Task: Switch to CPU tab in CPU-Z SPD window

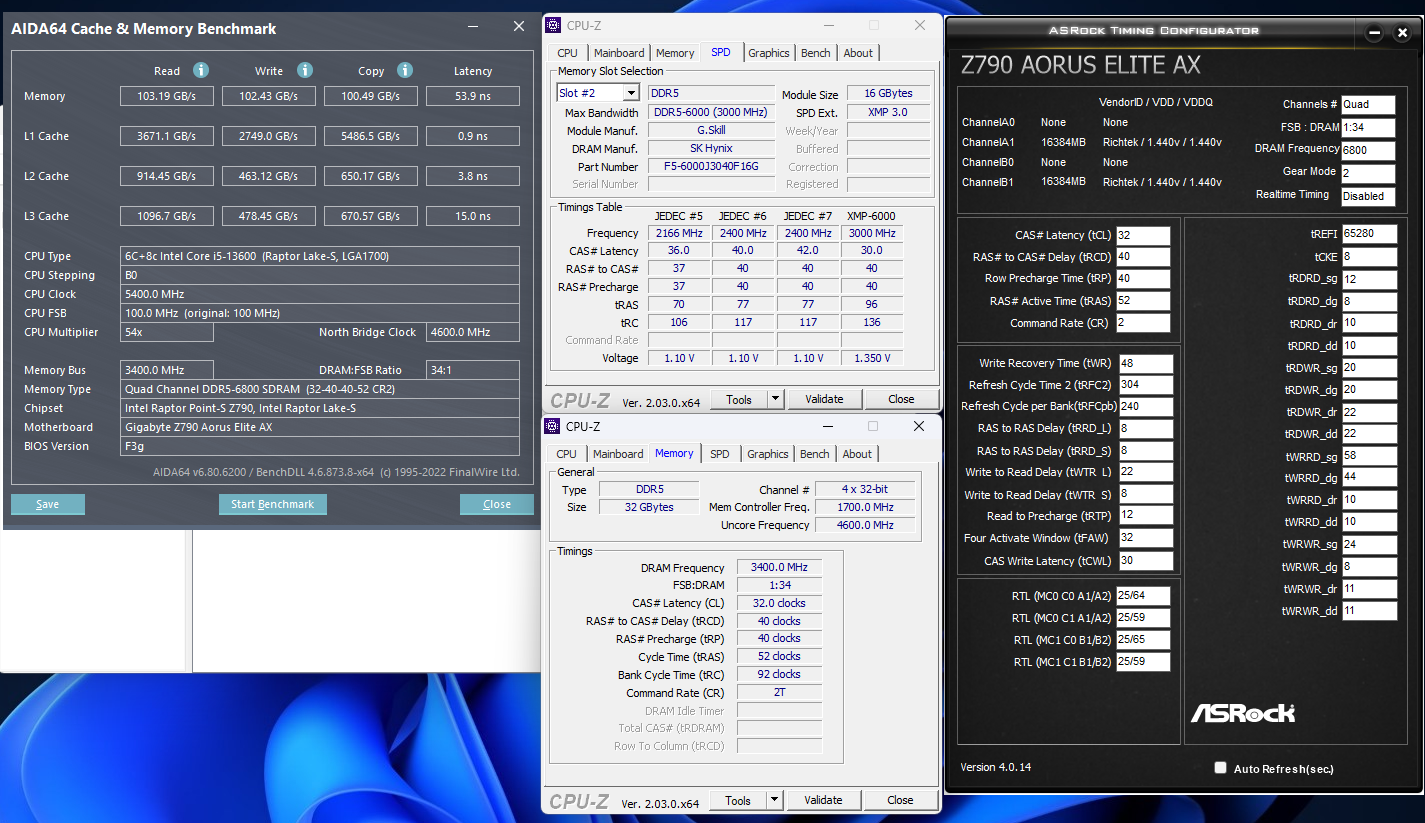Action: click(x=567, y=53)
